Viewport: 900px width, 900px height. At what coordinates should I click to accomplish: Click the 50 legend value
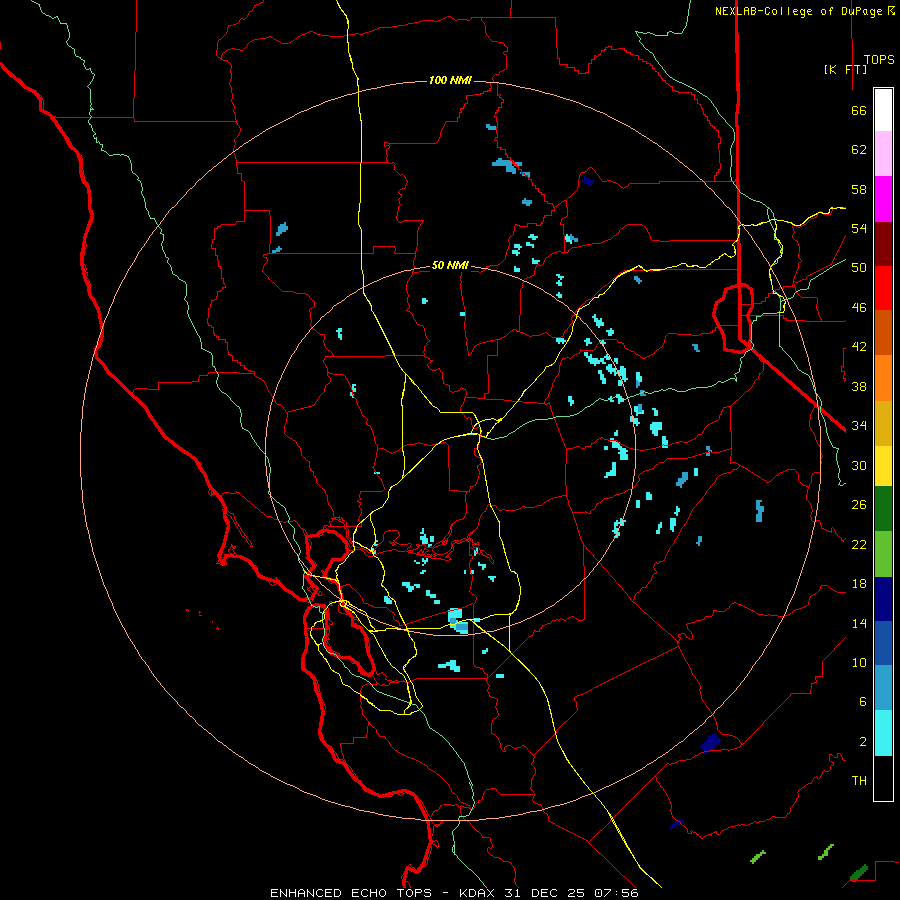tap(859, 268)
